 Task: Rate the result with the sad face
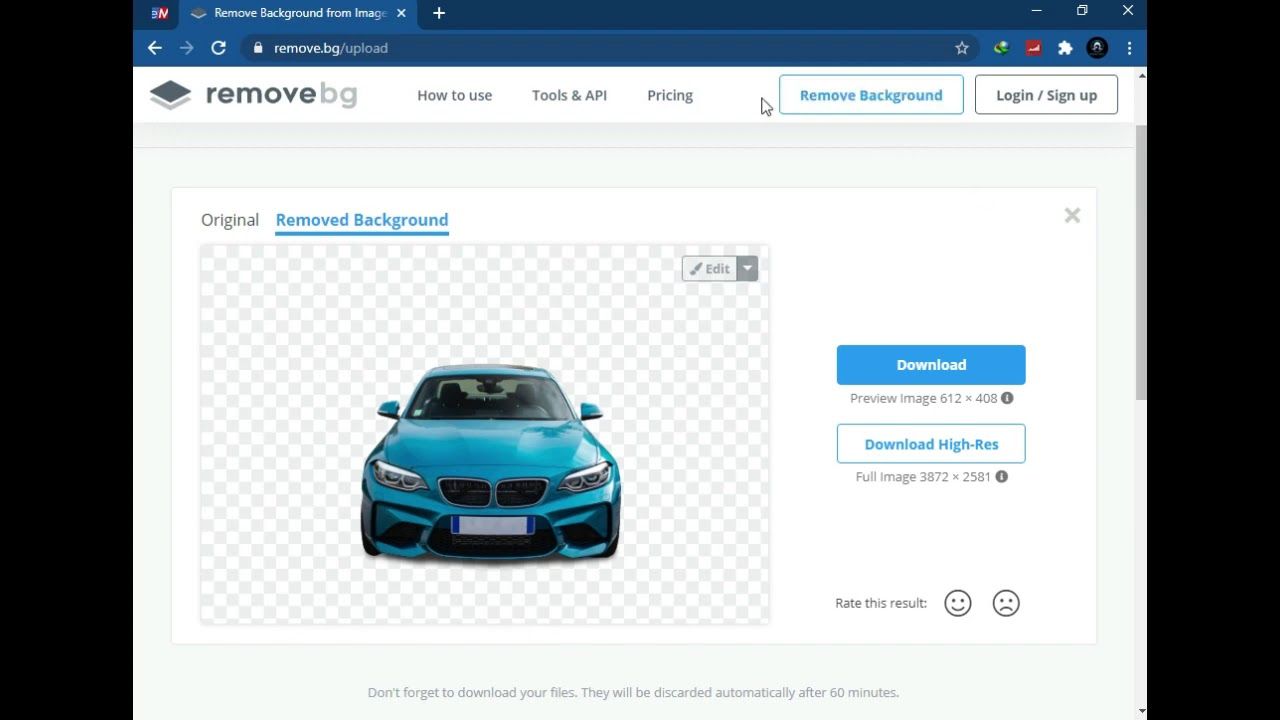[x=1006, y=603]
